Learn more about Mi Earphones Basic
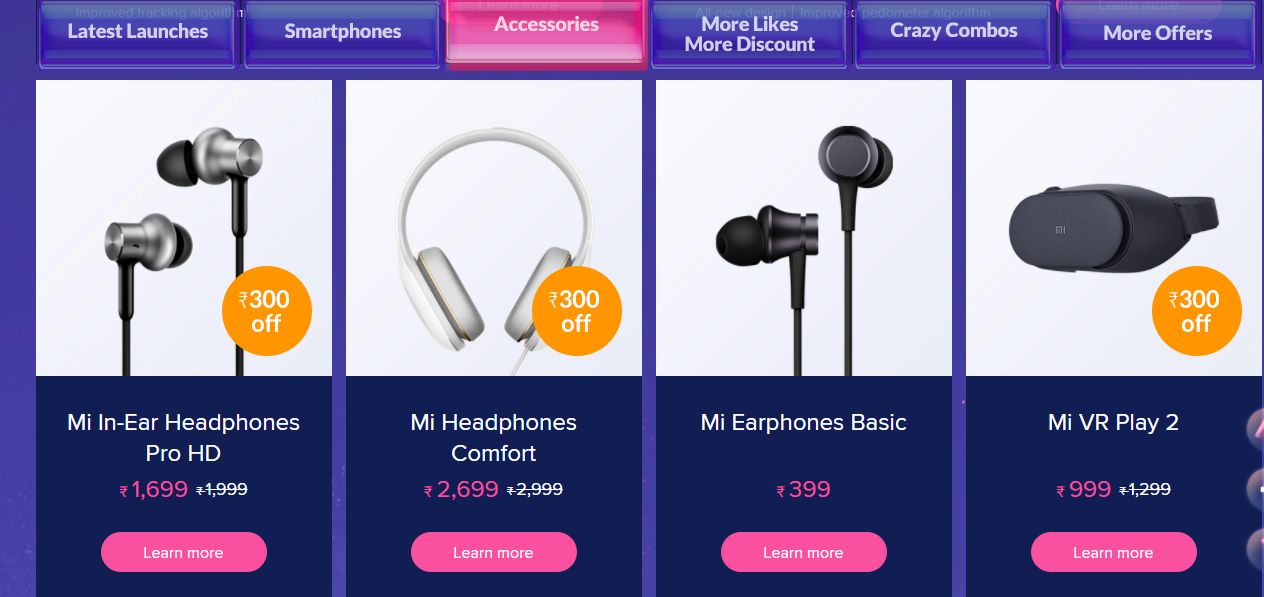1264x597 pixels. pos(804,552)
